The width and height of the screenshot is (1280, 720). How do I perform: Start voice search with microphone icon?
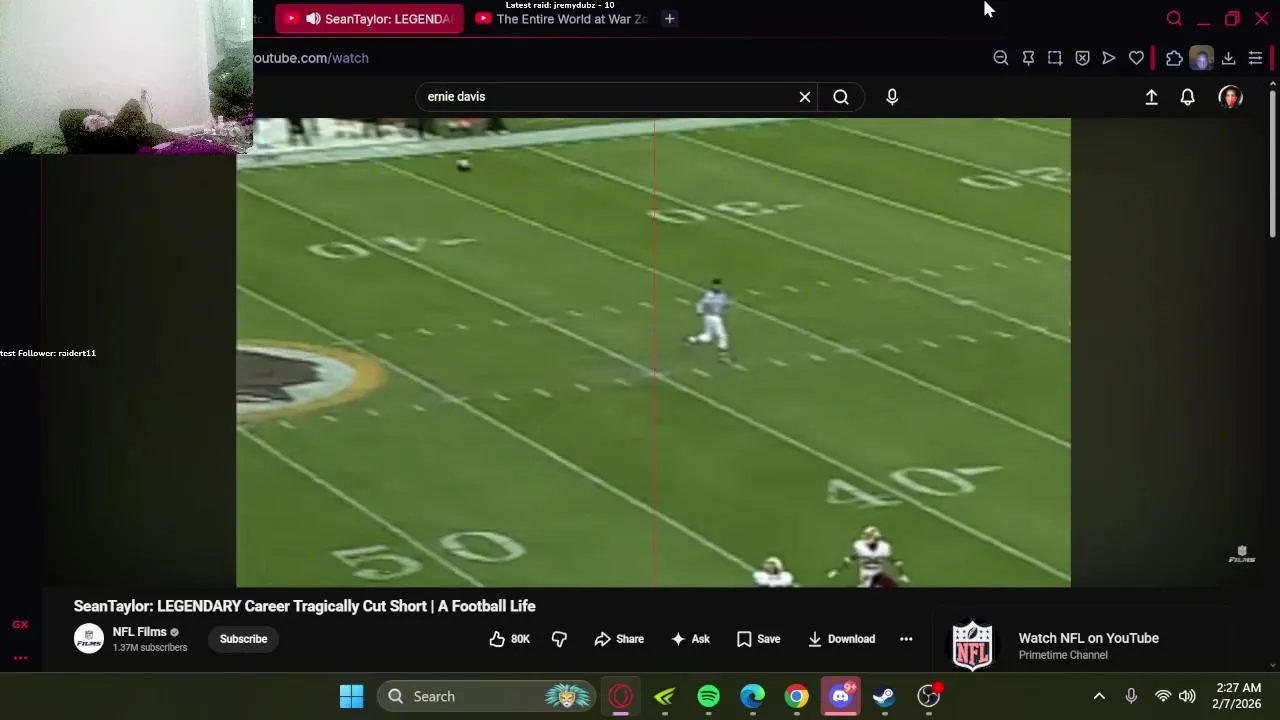(892, 97)
